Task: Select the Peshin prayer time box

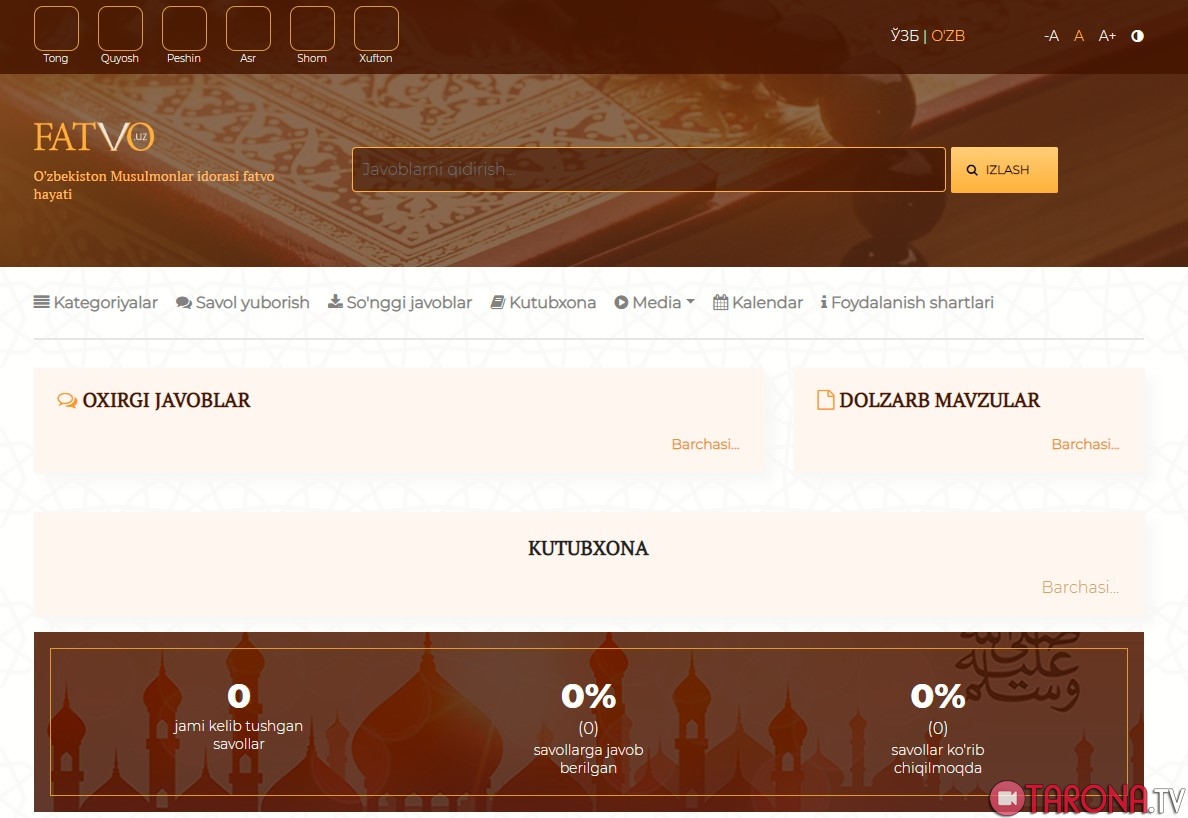Action: pyautogui.click(x=184, y=29)
